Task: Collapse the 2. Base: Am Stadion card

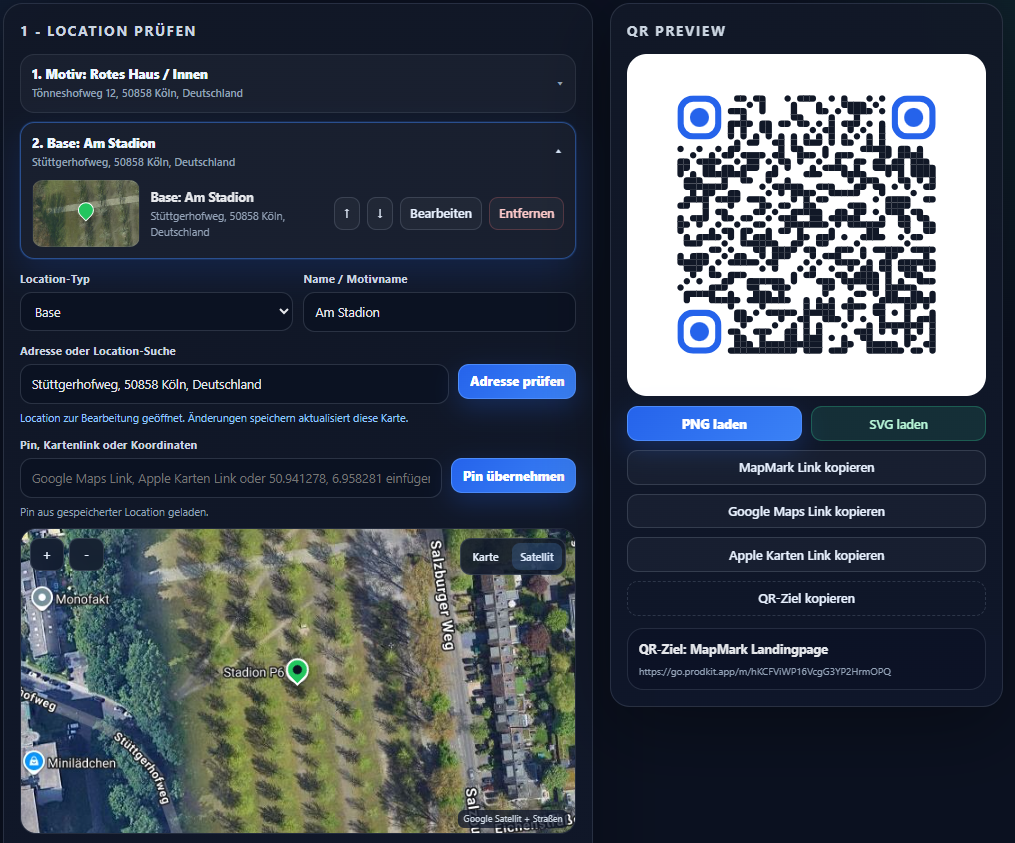Action: [558, 152]
